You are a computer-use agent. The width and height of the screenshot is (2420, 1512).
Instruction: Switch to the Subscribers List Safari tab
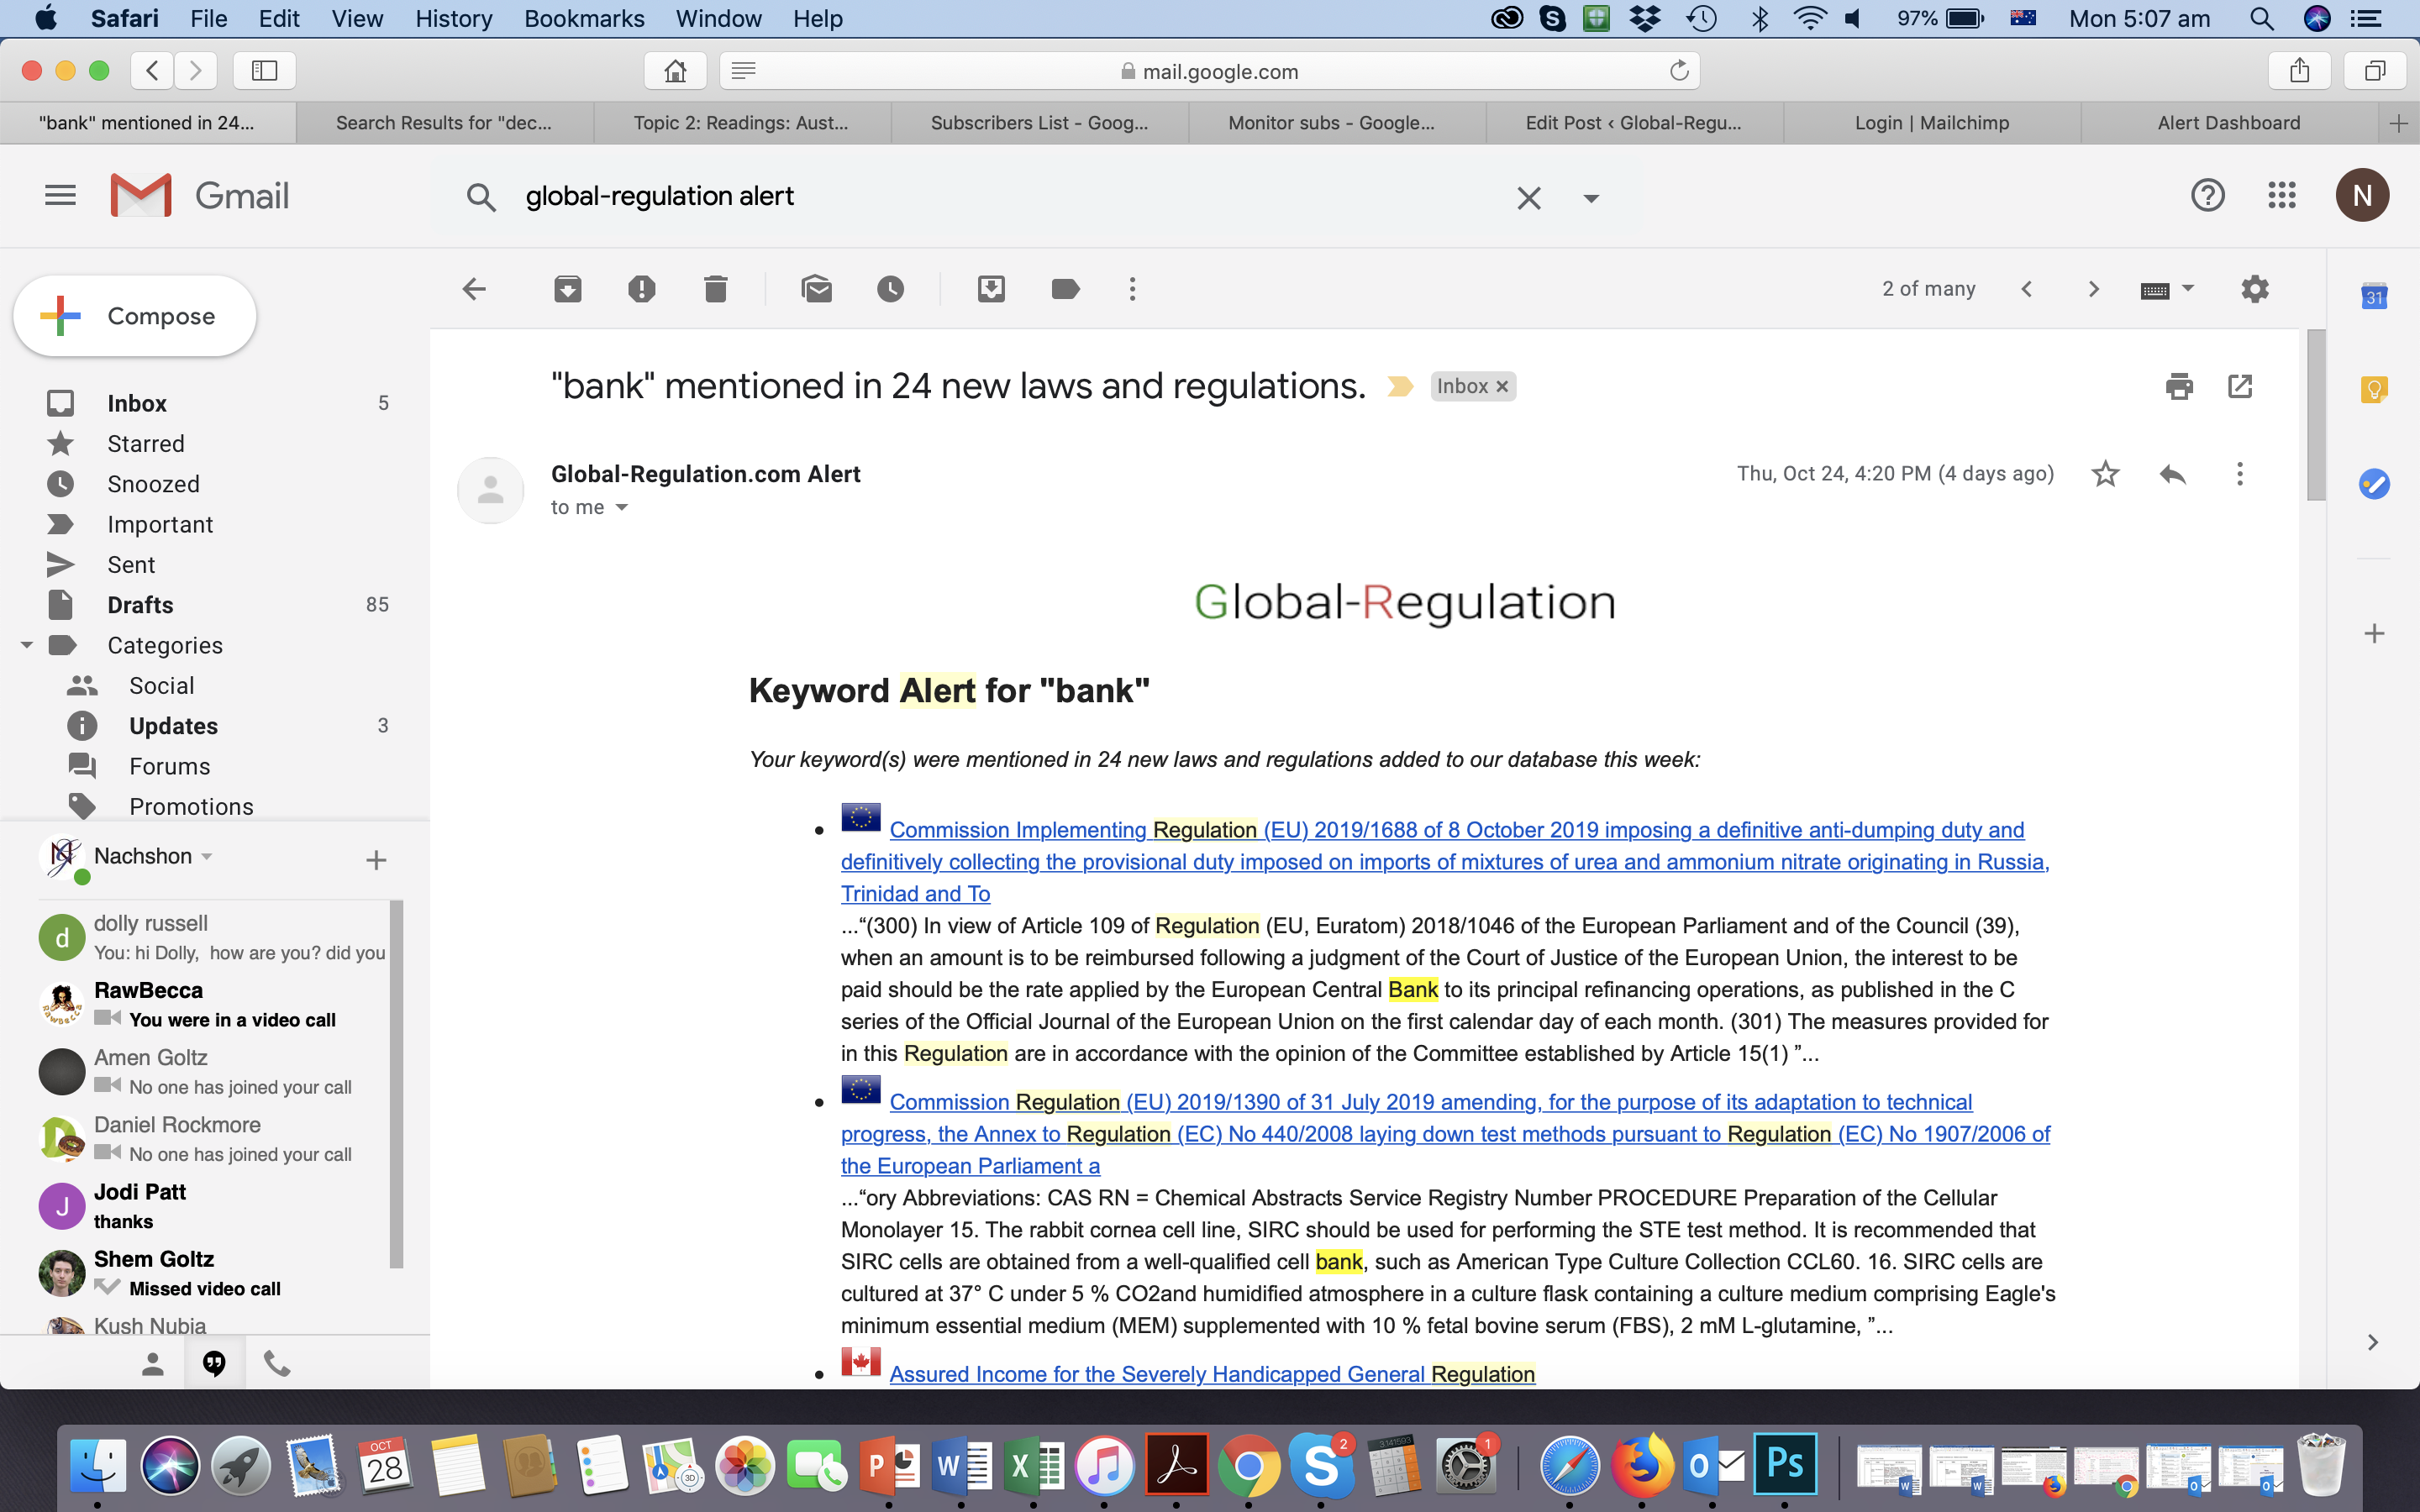click(1040, 123)
